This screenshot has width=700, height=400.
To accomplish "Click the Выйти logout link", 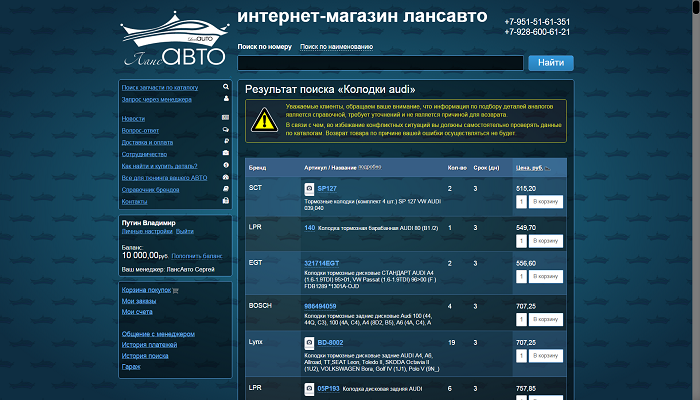I will [185, 231].
